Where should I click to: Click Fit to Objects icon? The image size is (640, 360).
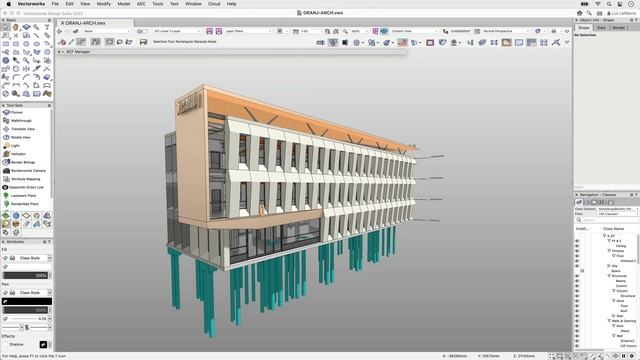coord(336,31)
